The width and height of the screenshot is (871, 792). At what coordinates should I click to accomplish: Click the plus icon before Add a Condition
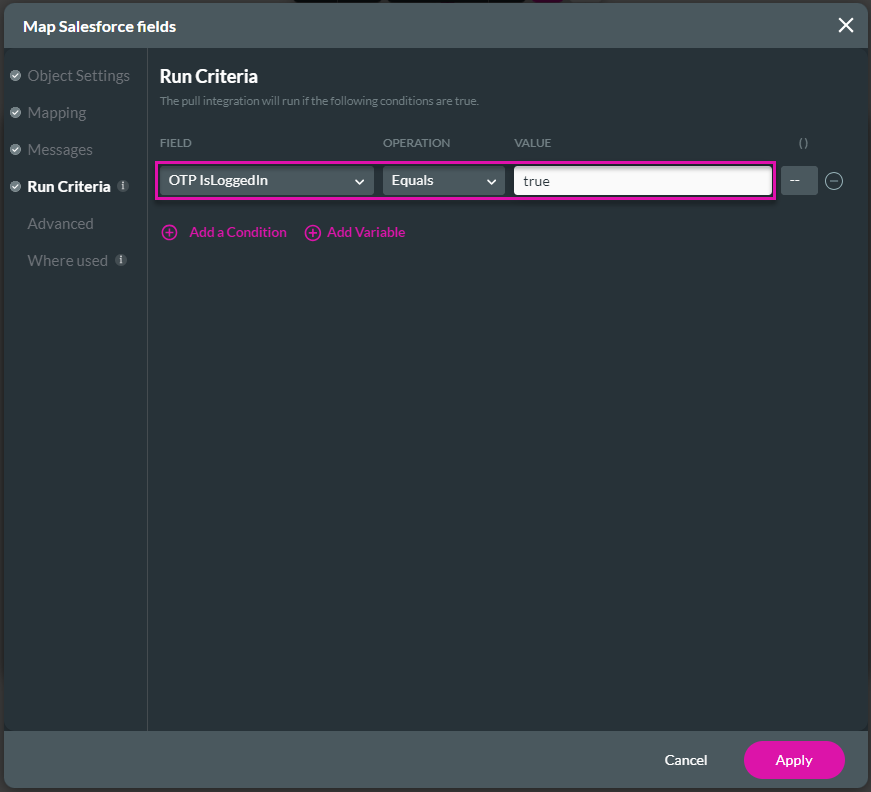[169, 232]
